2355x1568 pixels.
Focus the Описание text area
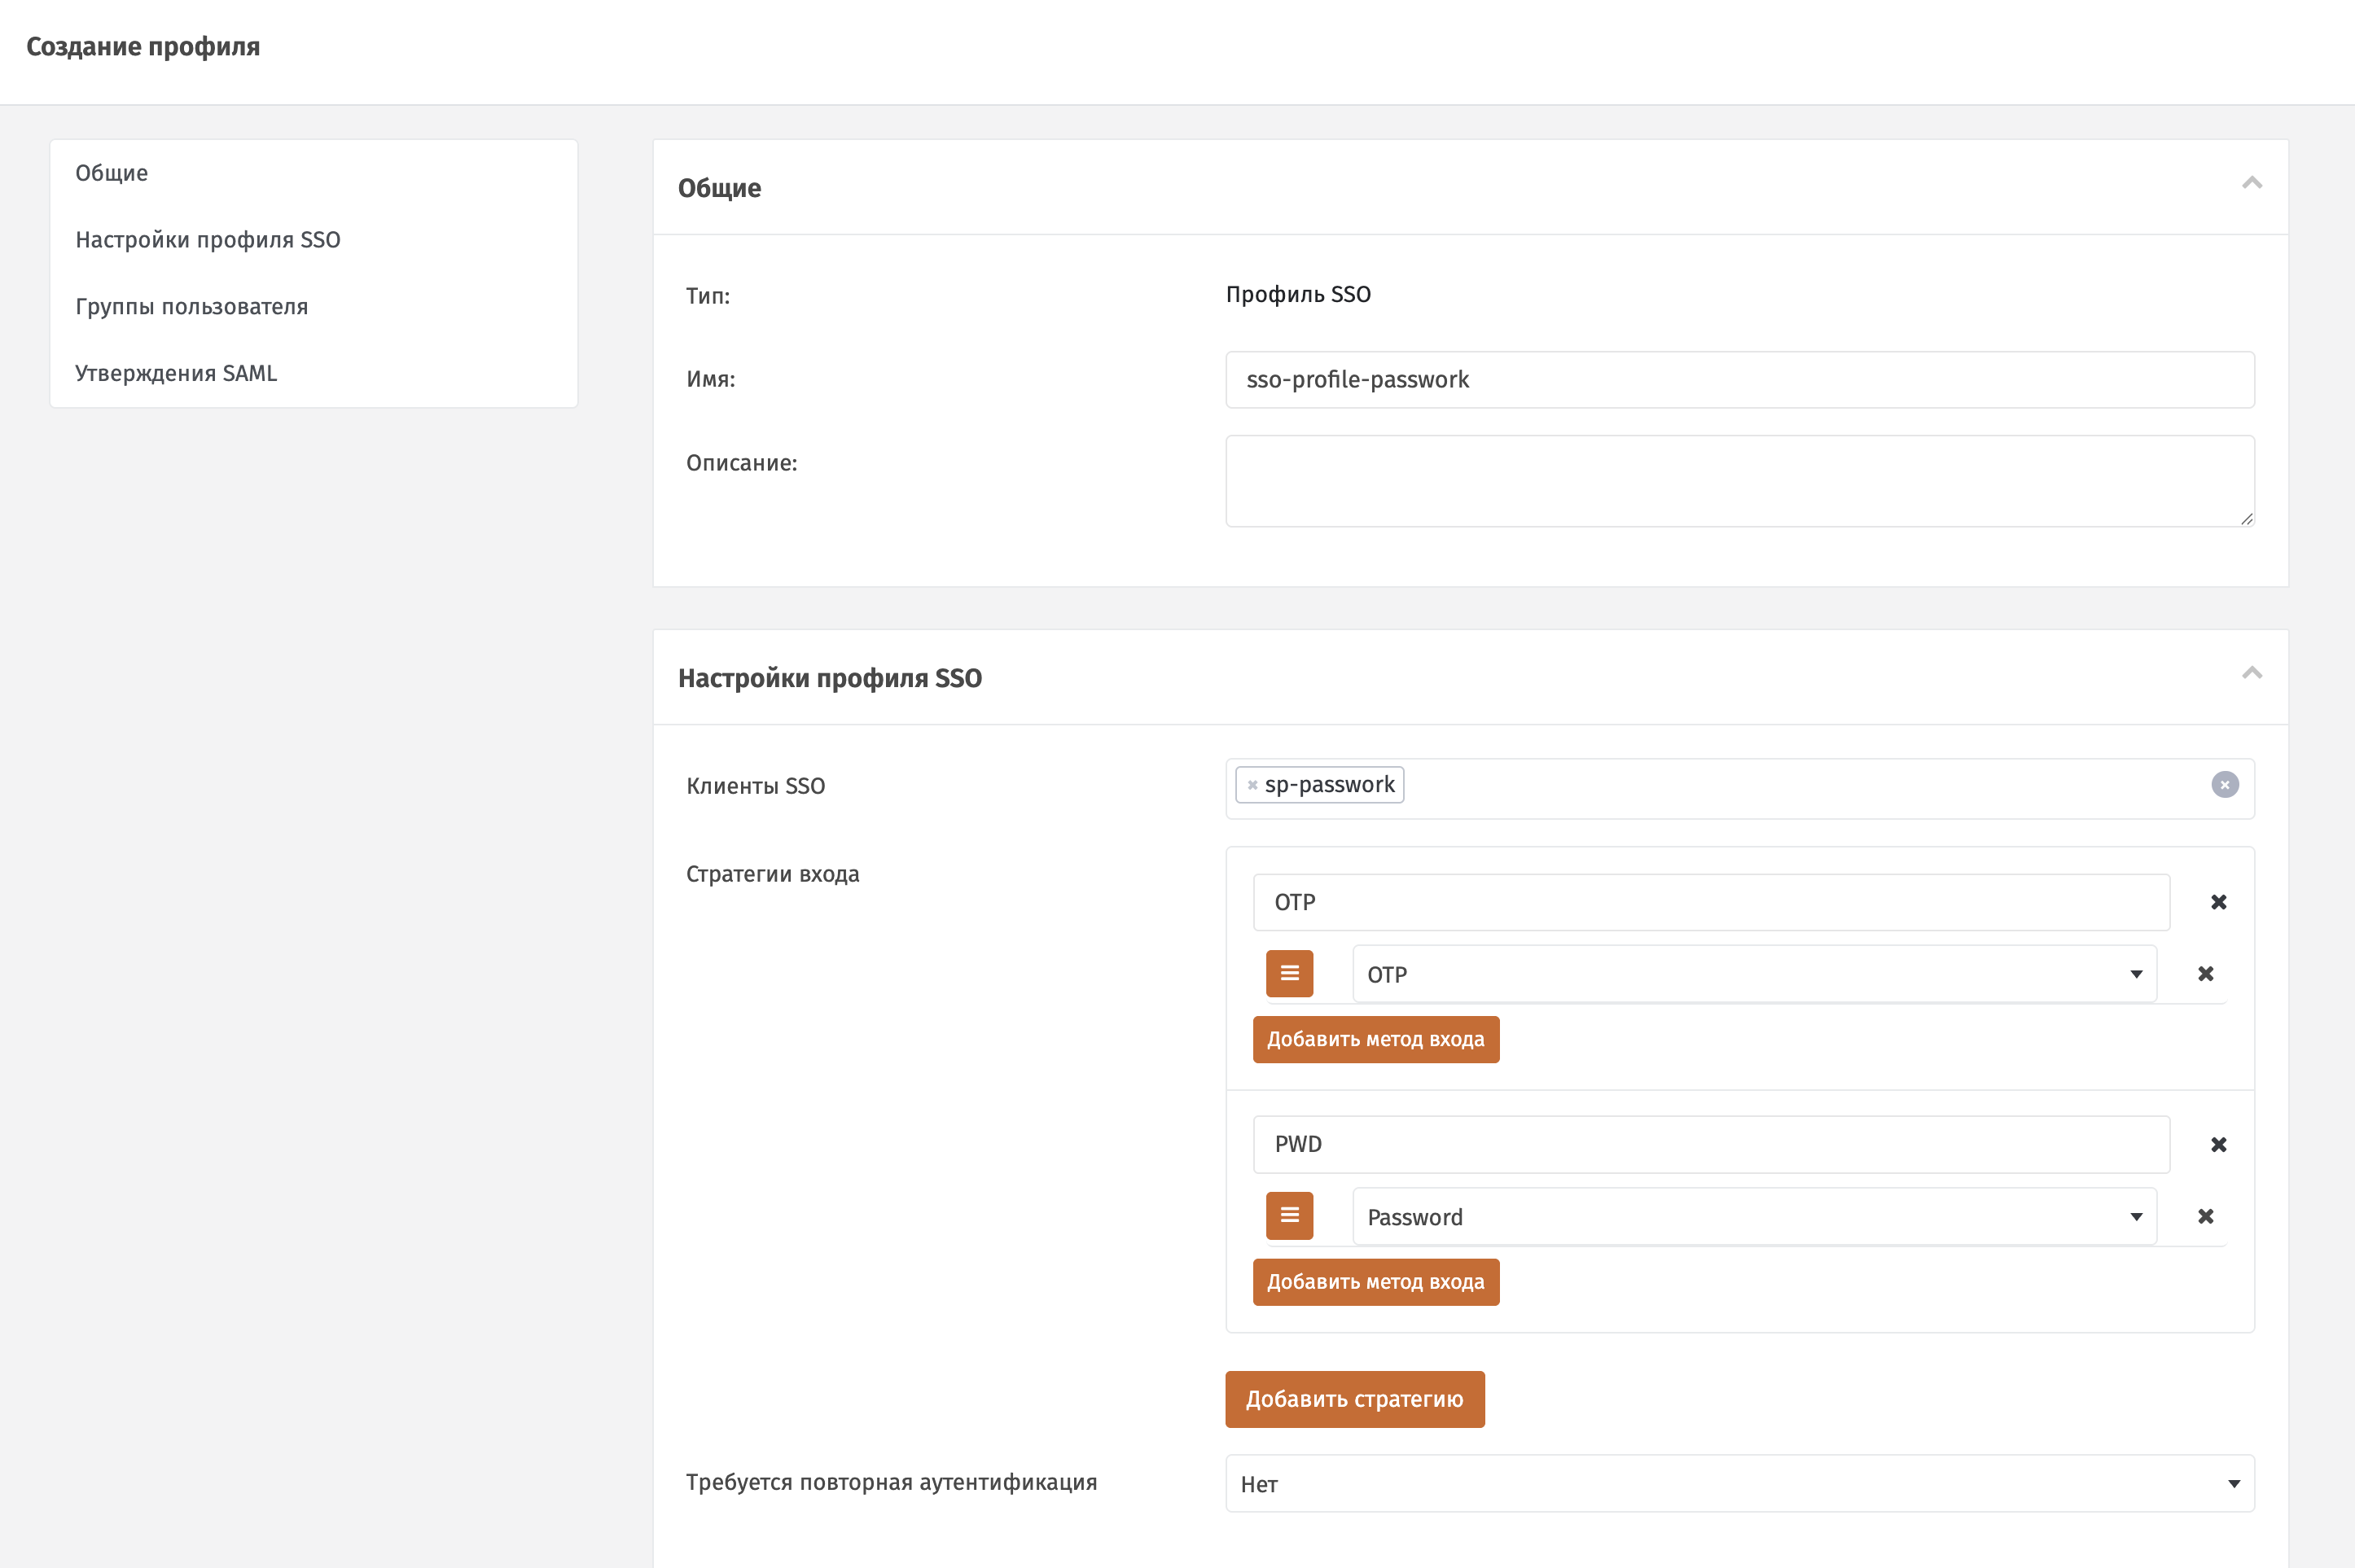[1739, 481]
